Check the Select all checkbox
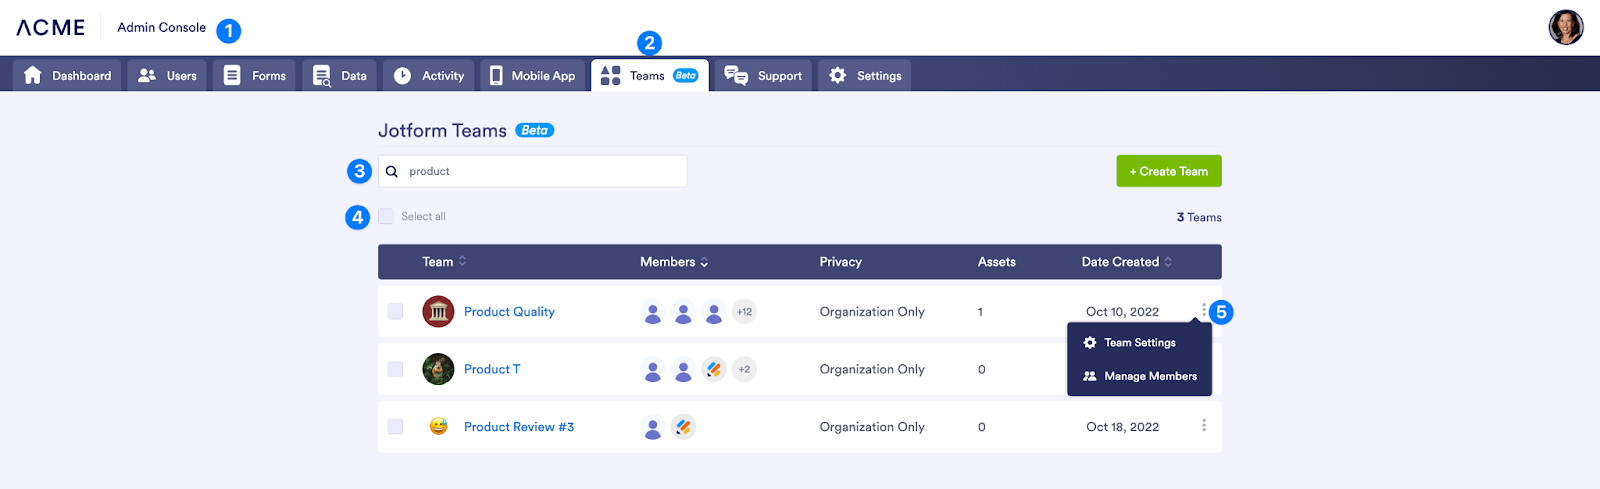 (x=386, y=217)
